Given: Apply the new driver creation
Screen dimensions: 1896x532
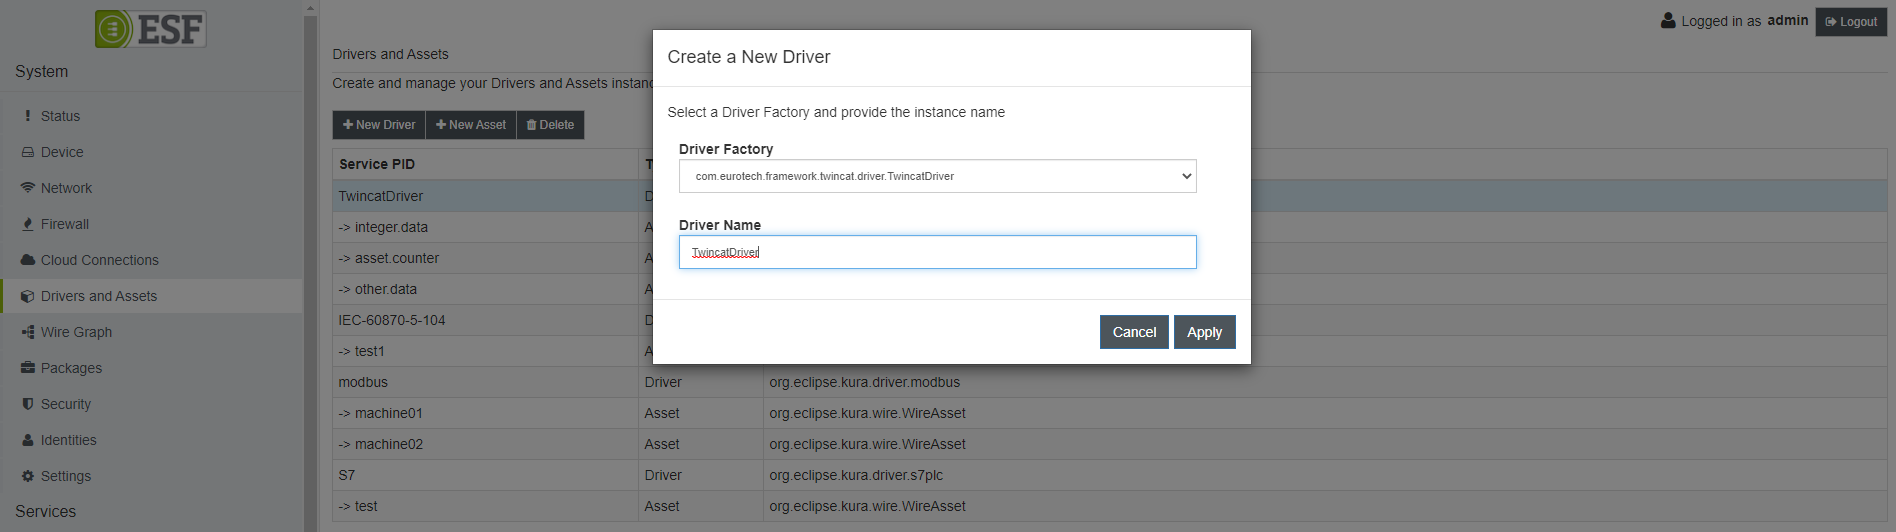Looking at the screenshot, I should click(x=1204, y=332).
